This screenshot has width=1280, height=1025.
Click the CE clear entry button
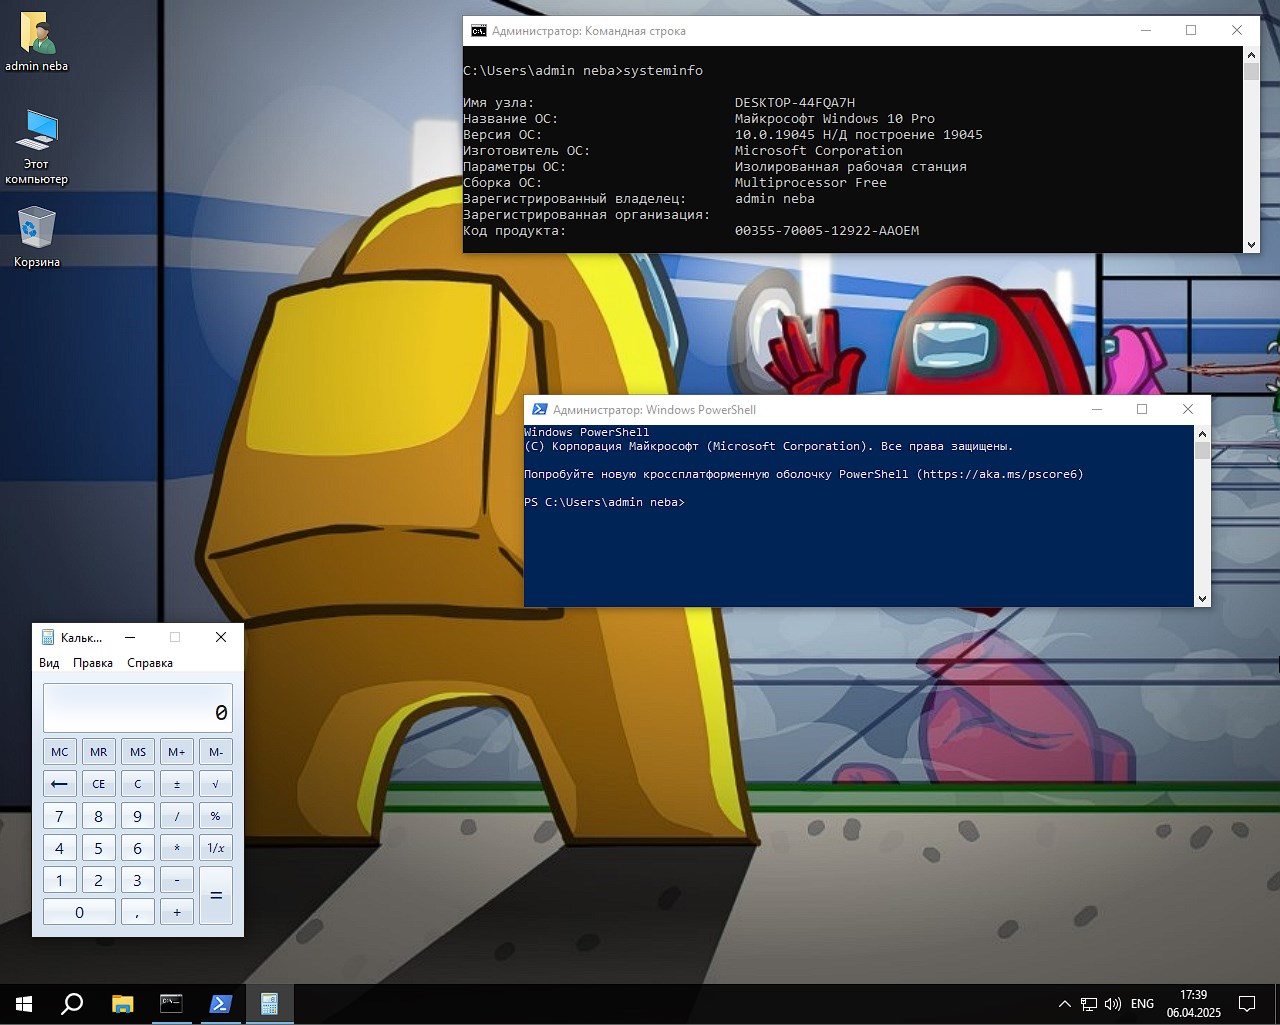pos(98,784)
